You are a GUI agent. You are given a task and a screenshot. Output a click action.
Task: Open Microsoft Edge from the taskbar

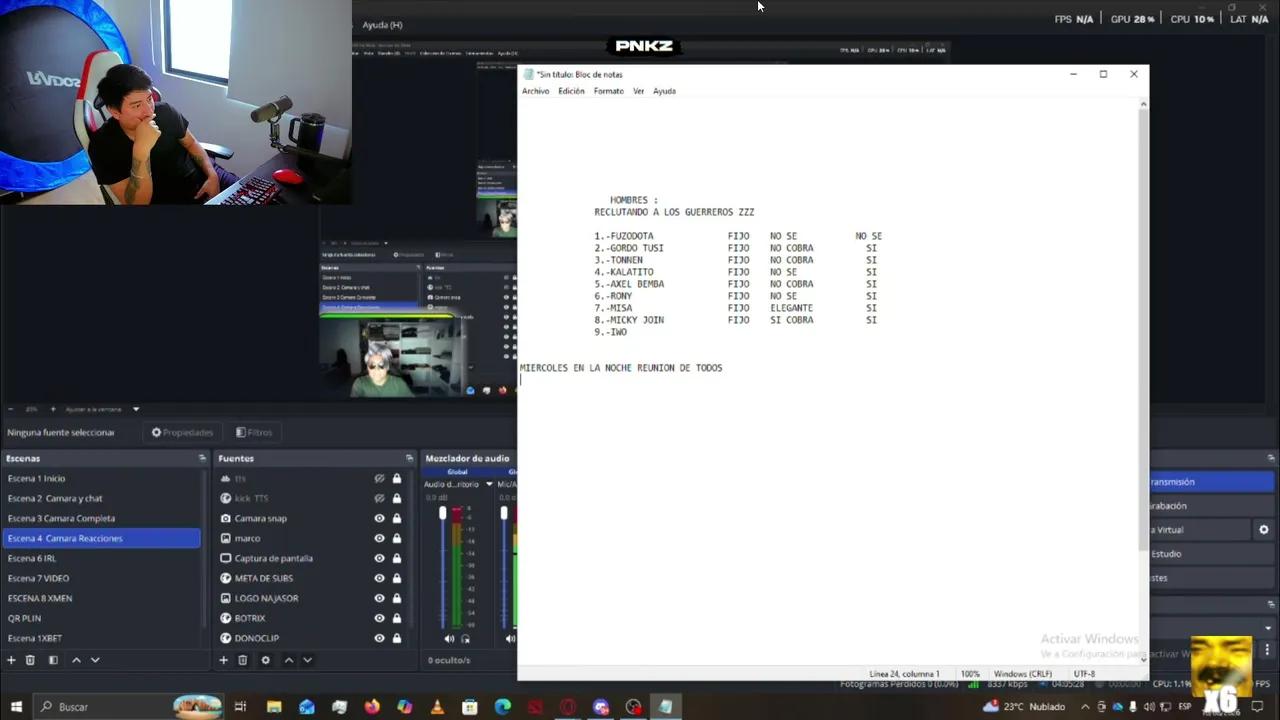[503, 707]
